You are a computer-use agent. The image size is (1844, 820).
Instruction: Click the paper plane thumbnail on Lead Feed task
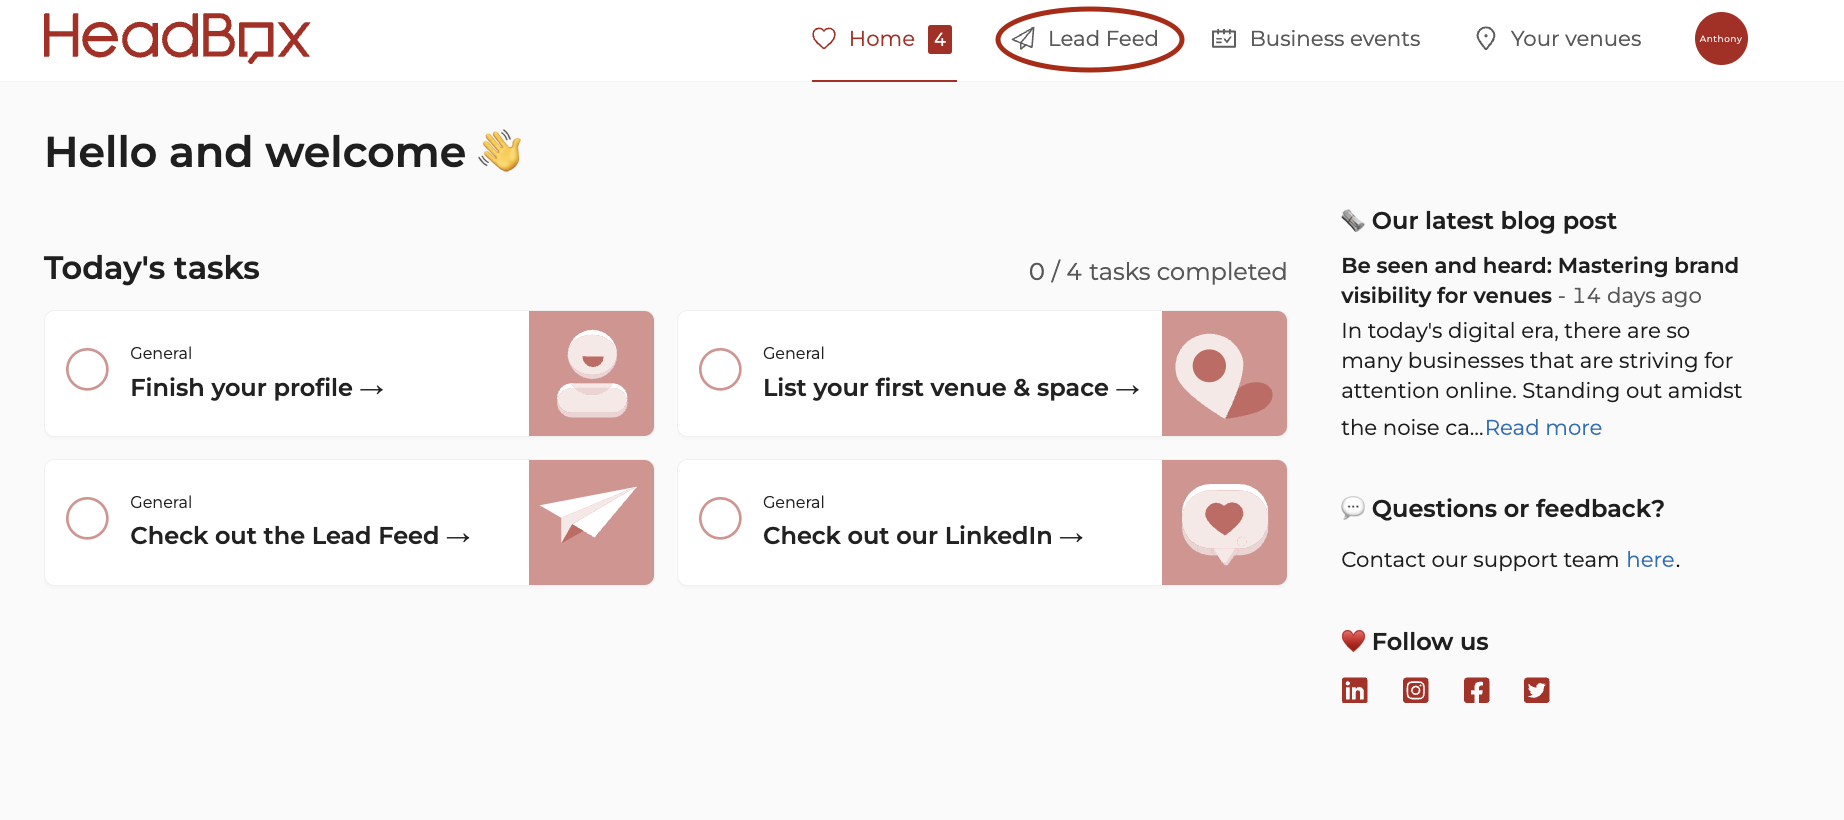click(591, 522)
